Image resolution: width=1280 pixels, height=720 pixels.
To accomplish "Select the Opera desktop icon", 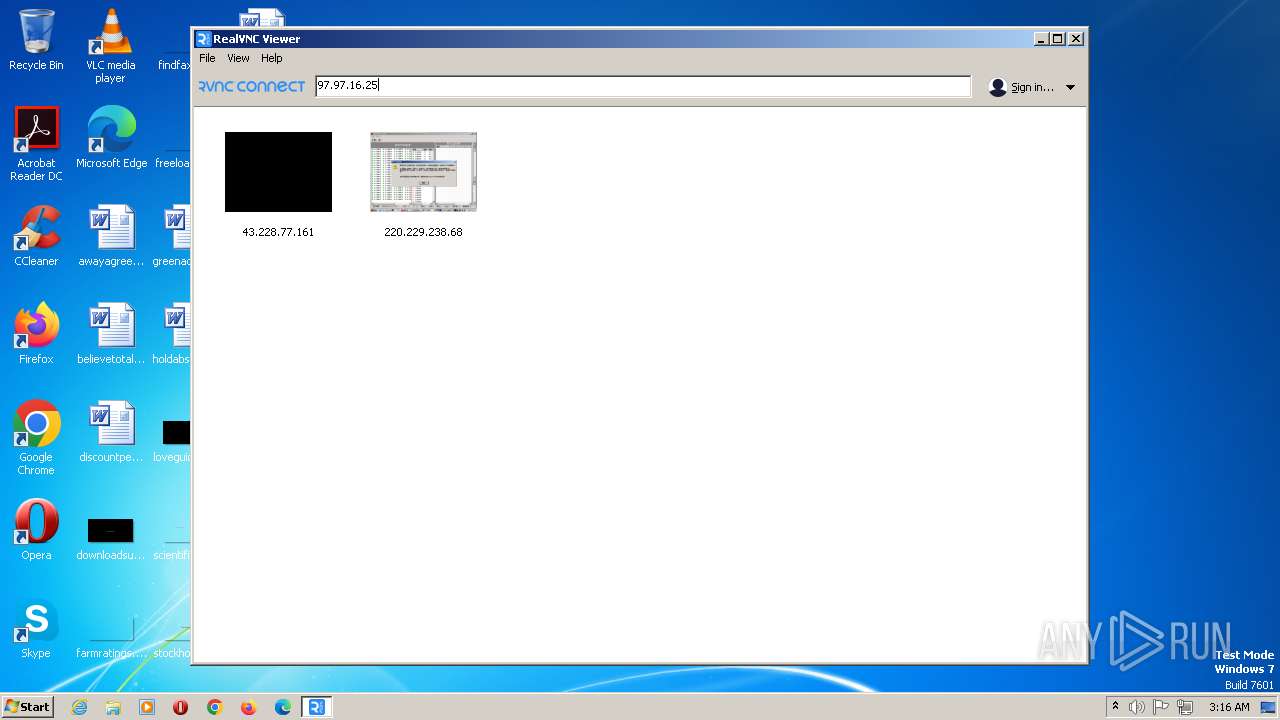I will click(36, 530).
